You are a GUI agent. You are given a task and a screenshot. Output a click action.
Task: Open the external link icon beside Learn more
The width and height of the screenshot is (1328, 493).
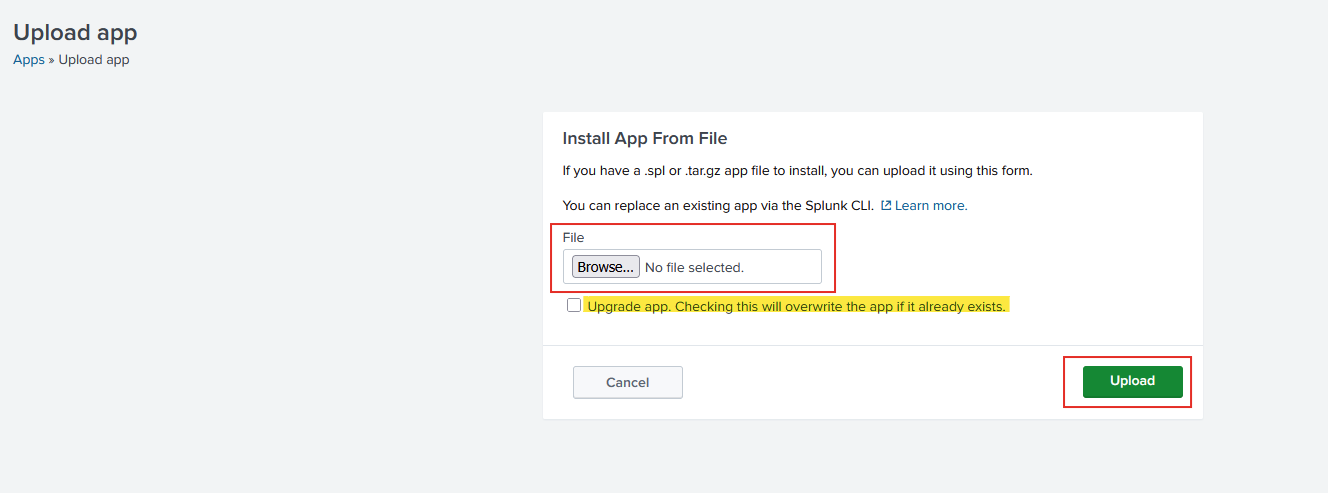pos(886,205)
